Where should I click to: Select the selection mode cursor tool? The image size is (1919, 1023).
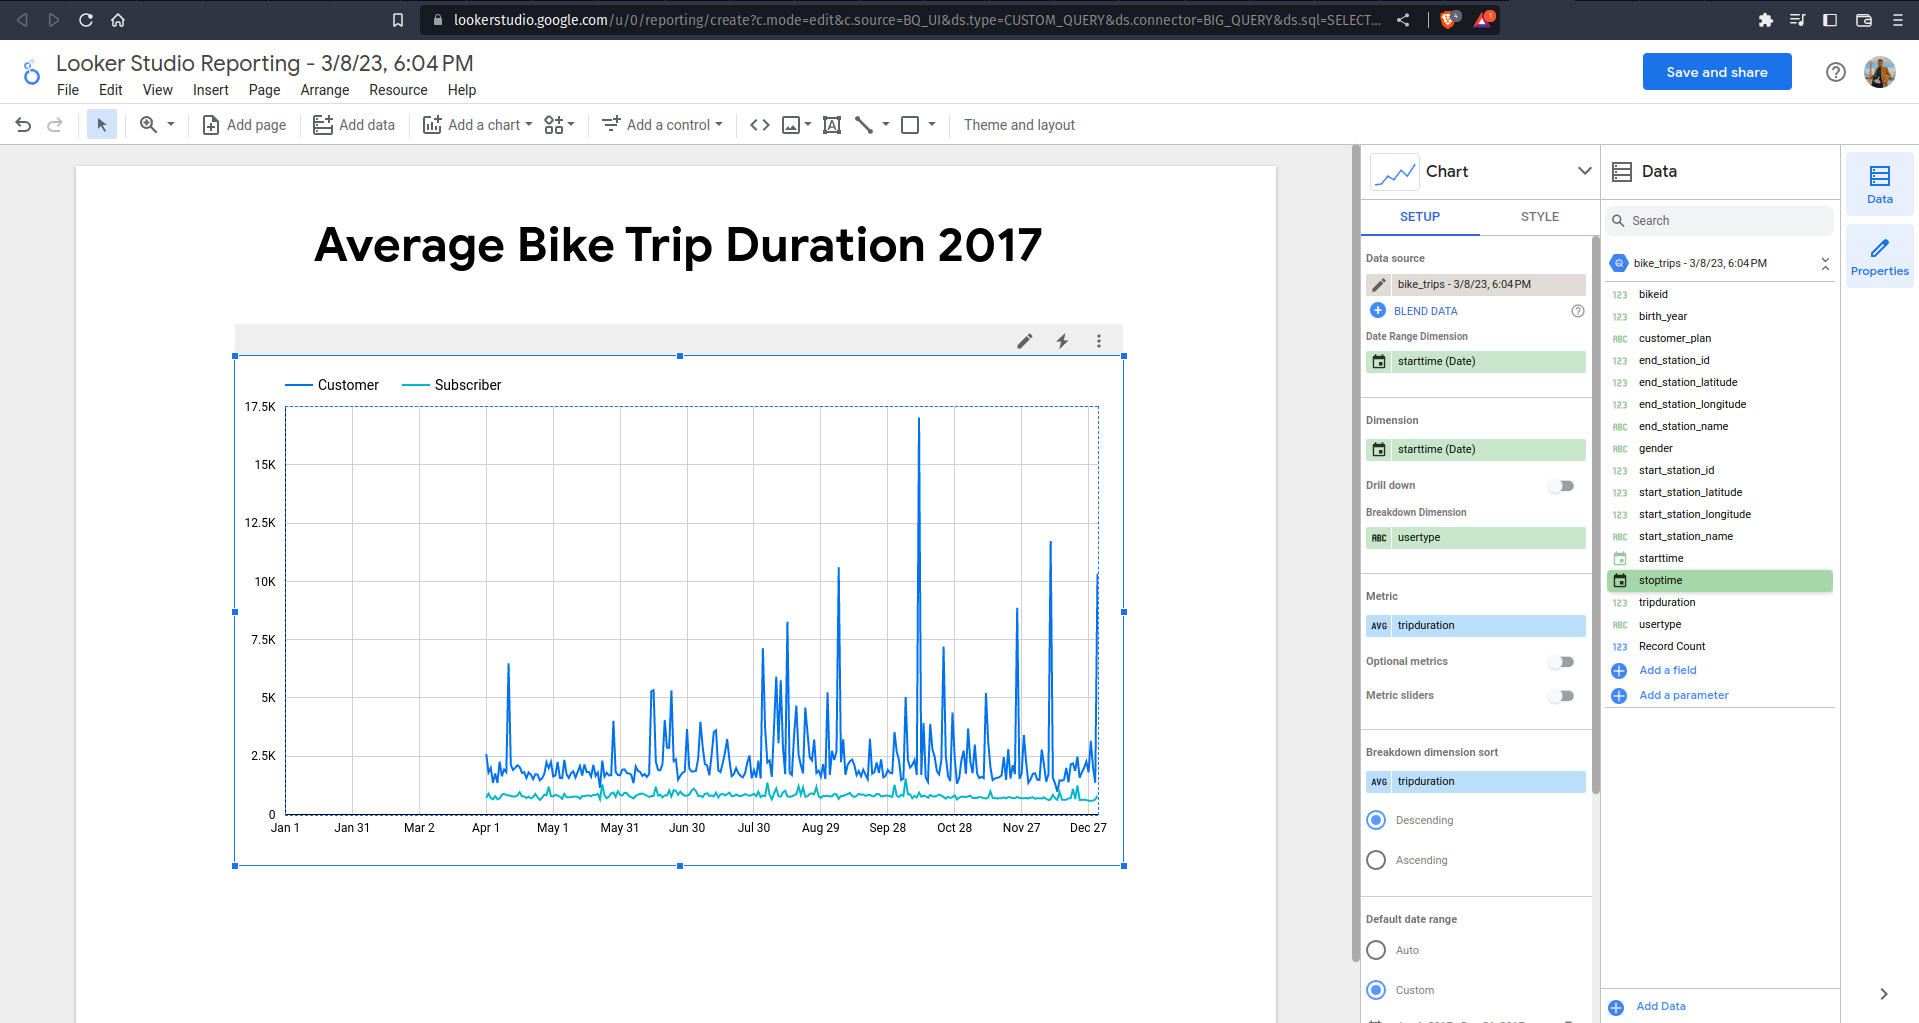(x=102, y=125)
